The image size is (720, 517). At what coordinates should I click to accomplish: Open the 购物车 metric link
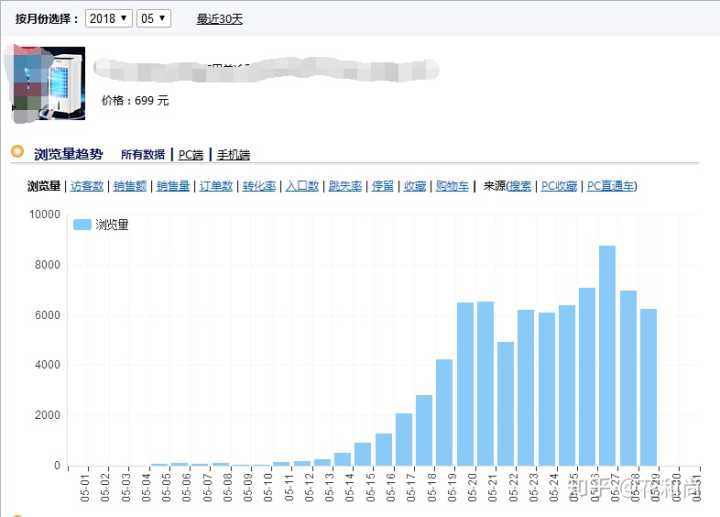pyautogui.click(x=452, y=186)
